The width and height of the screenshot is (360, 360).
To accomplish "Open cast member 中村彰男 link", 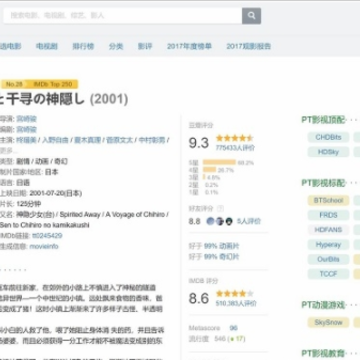I will tap(152, 140).
